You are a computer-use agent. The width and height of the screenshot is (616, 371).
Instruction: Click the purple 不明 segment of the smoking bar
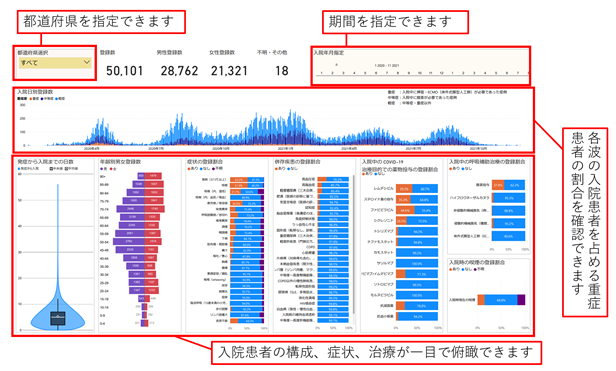pos(521,300)
